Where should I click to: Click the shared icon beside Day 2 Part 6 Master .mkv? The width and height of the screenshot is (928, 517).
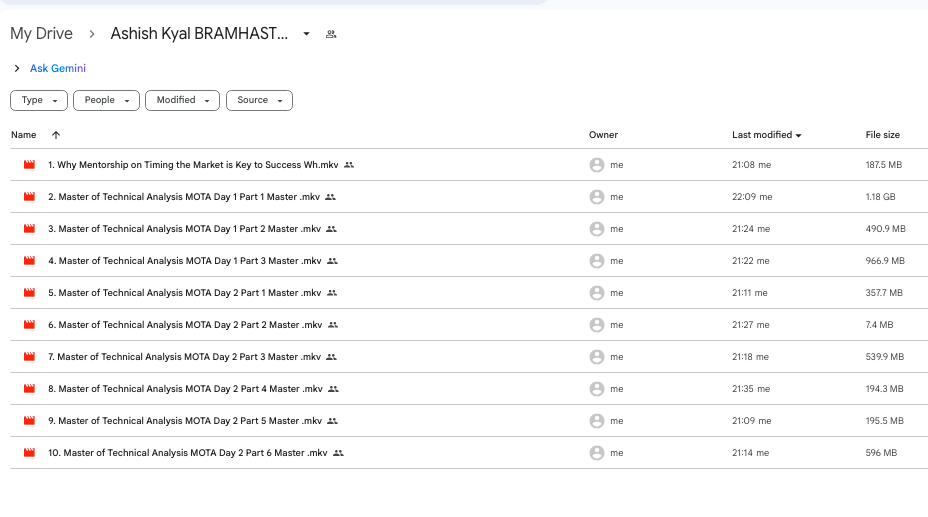(x=338, y=453)
